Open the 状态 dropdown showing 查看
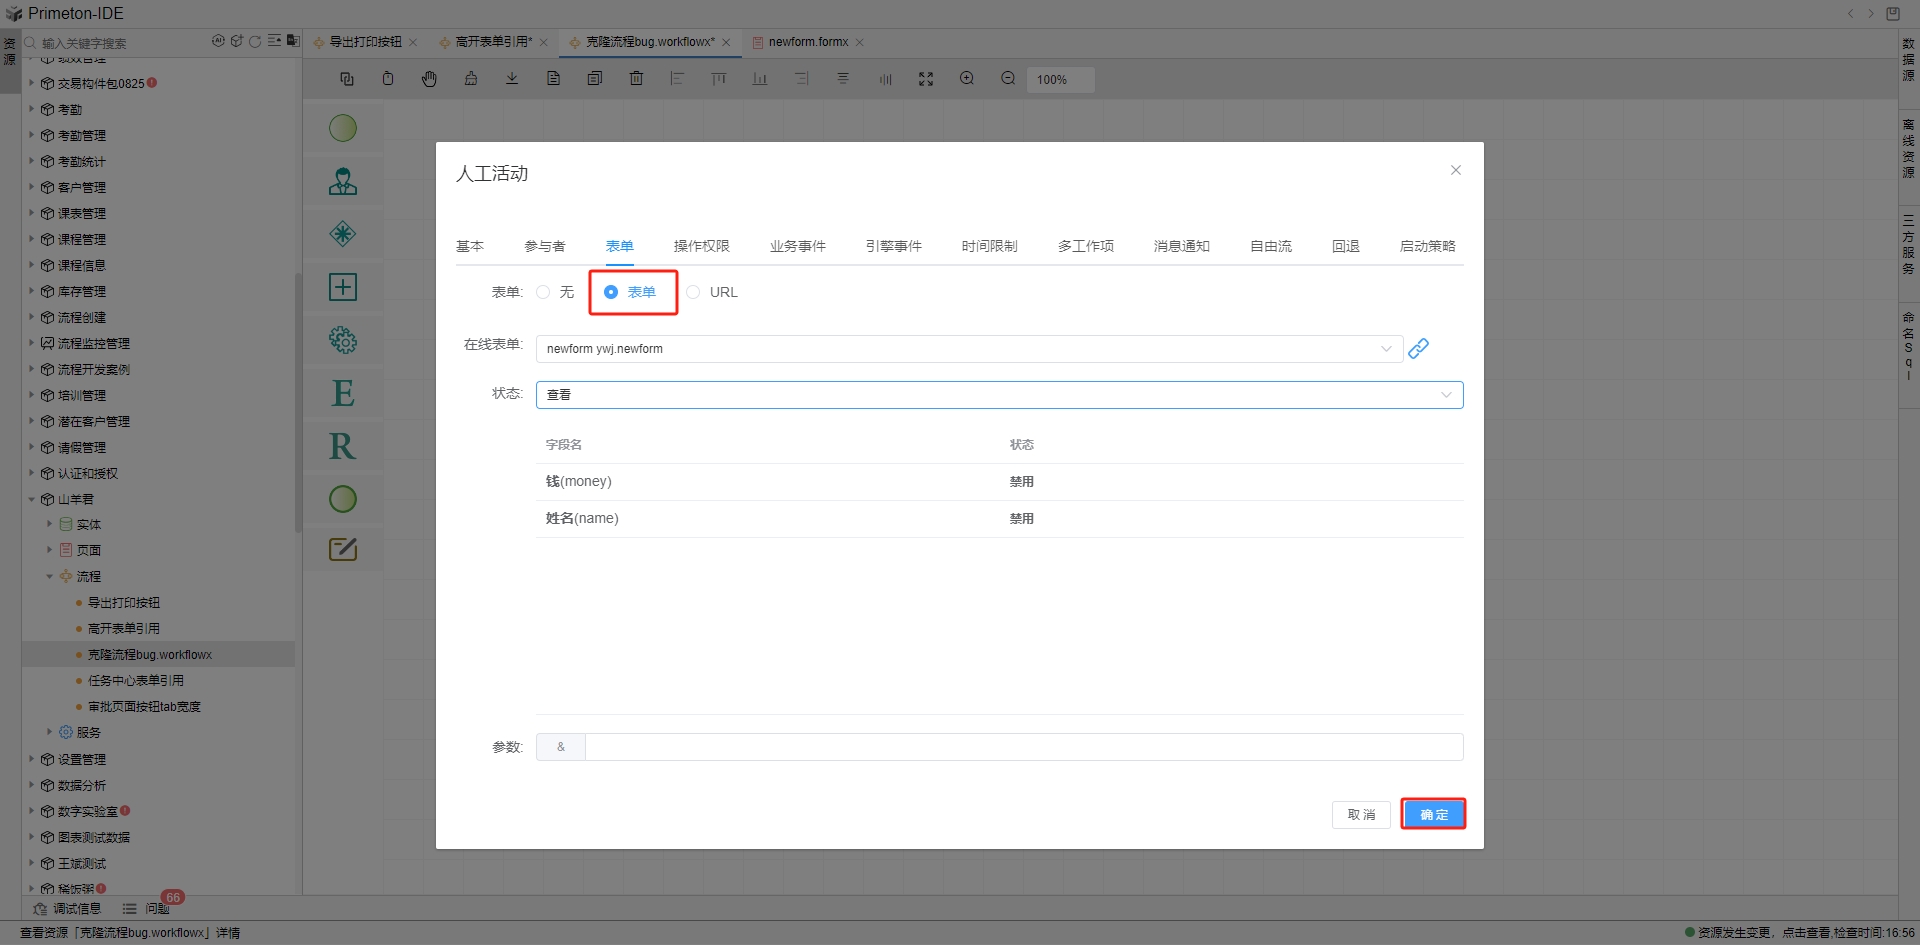This screenshot has height=945, width=1920. click(998, 395)
